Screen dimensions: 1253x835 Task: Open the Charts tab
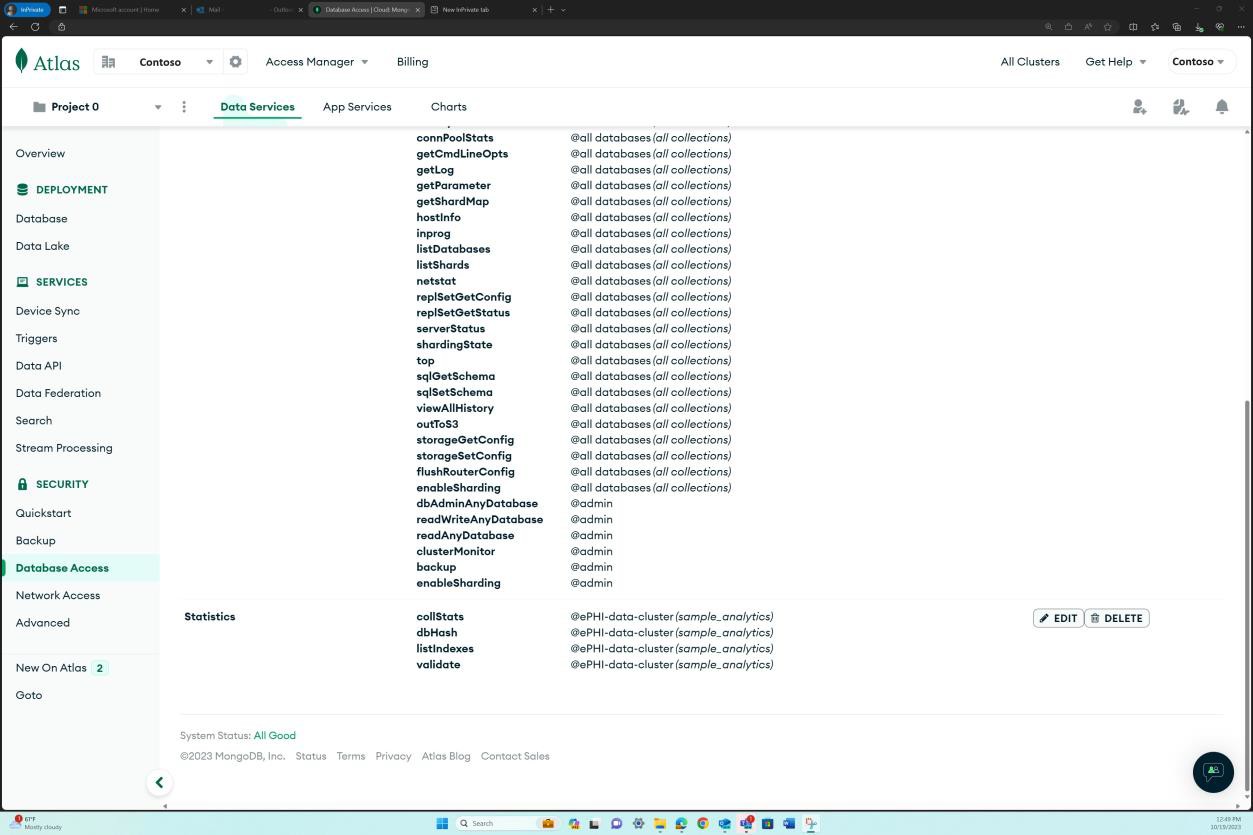(x=448, y=106)
